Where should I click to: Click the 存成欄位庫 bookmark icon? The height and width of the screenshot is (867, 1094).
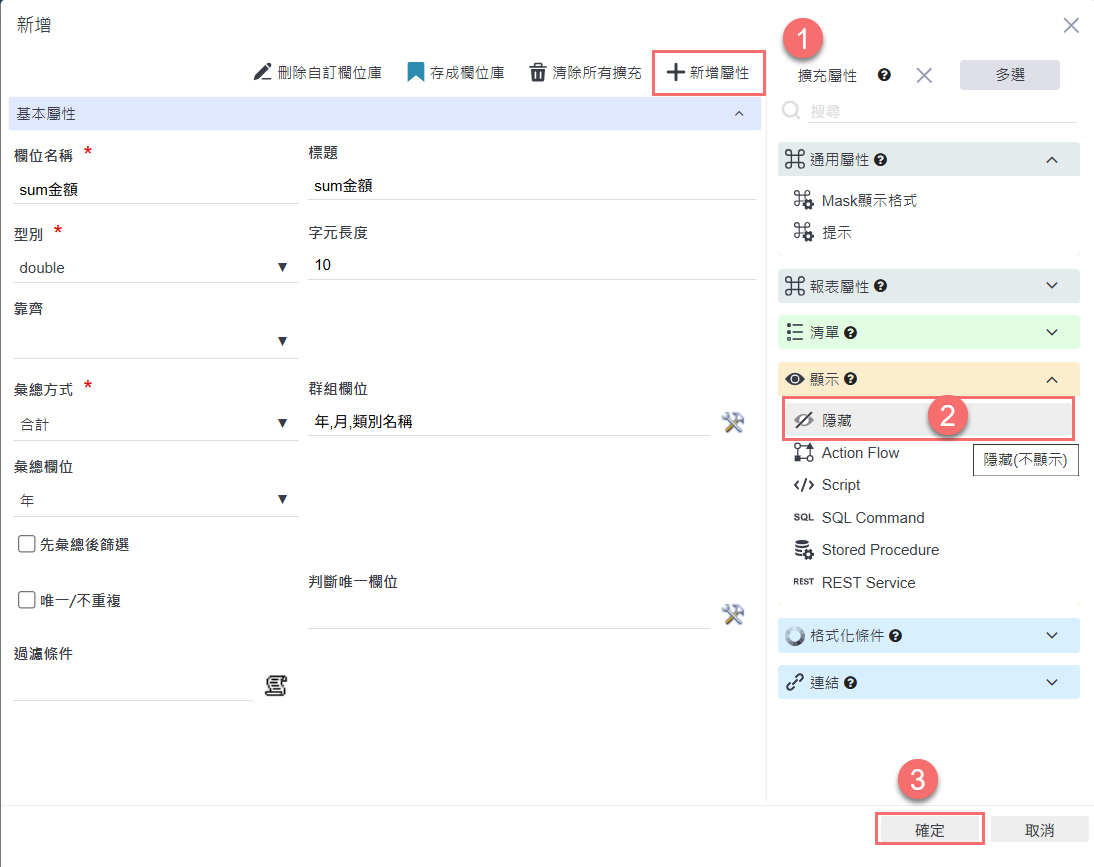tap(416, 72)
